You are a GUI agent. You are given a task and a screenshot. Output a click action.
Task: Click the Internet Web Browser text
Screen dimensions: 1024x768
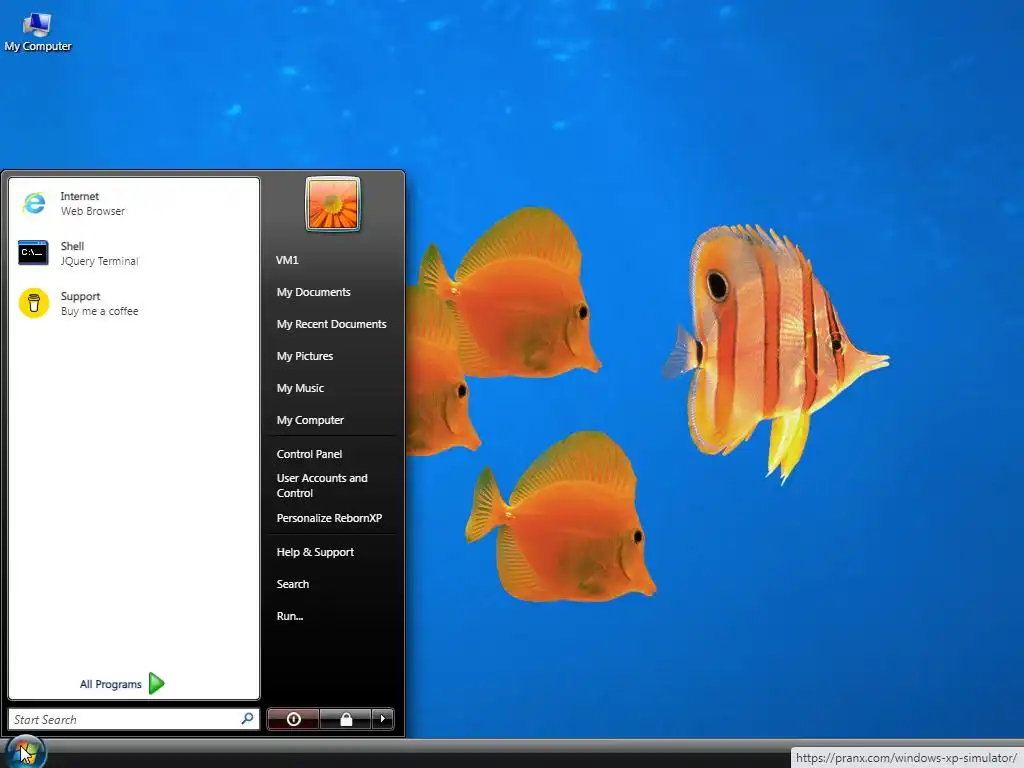[x=93, y=203]
